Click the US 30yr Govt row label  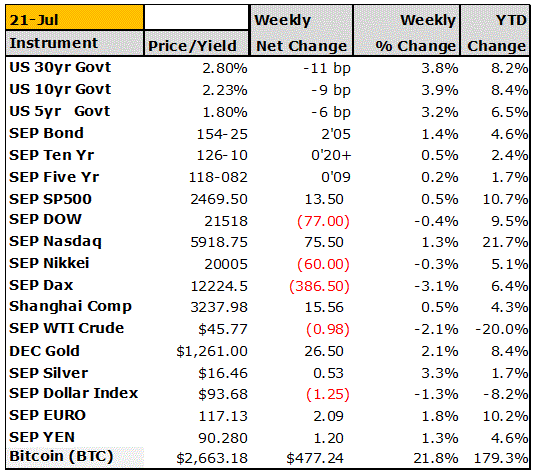[60, 68]
